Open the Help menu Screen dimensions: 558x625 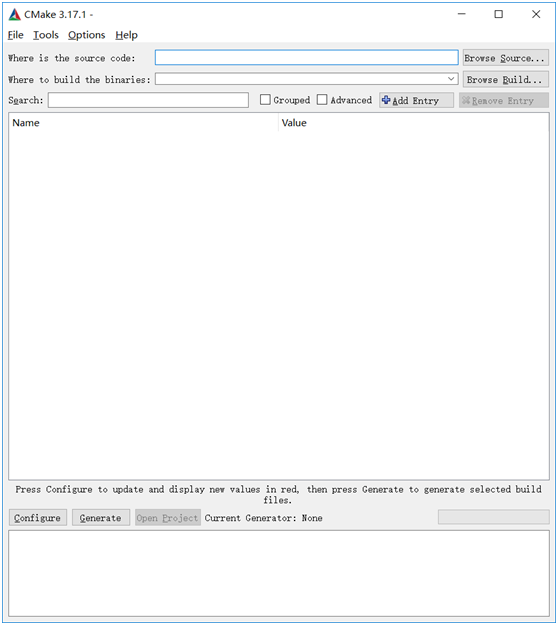[126, 35]
